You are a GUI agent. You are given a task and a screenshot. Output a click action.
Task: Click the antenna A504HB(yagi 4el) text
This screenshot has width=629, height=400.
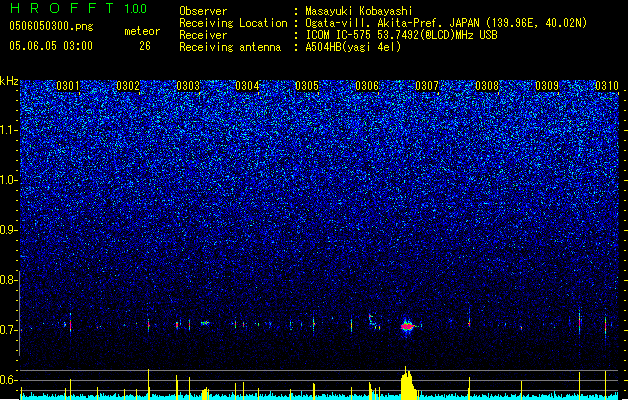[353, 47]
